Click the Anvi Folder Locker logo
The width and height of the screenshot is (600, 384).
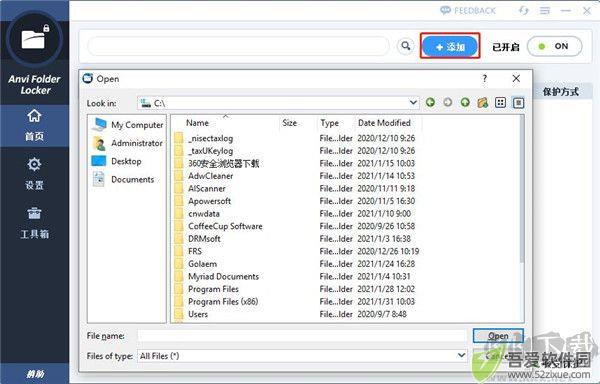[x=34, y=39]
